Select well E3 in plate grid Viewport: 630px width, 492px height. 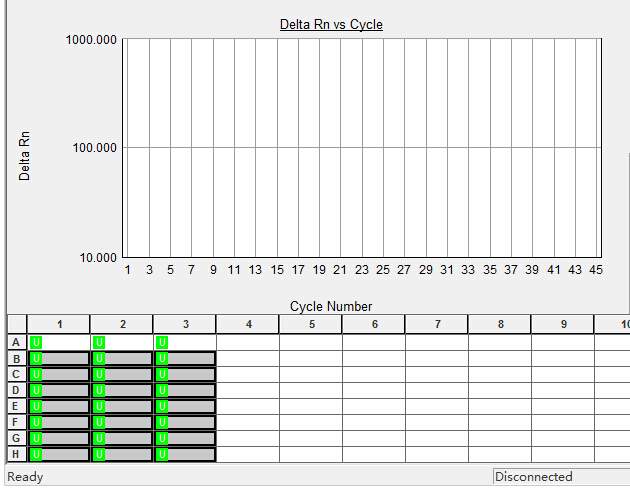185,406
